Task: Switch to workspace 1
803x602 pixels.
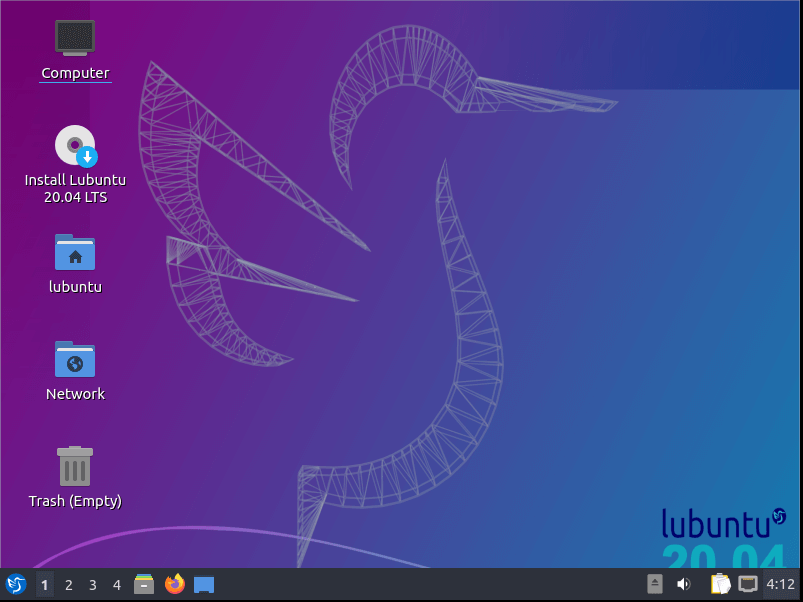Action: point(45,585)
